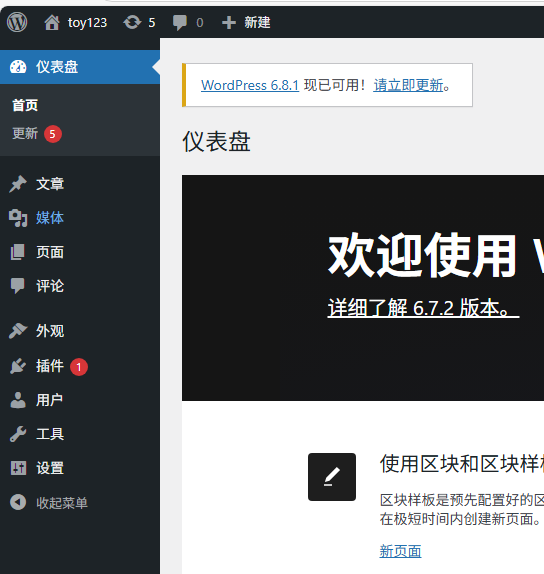Screen dimensions: 544x574
Task: Click the updates refresh icon in admin bar
Action: (132, 22)
